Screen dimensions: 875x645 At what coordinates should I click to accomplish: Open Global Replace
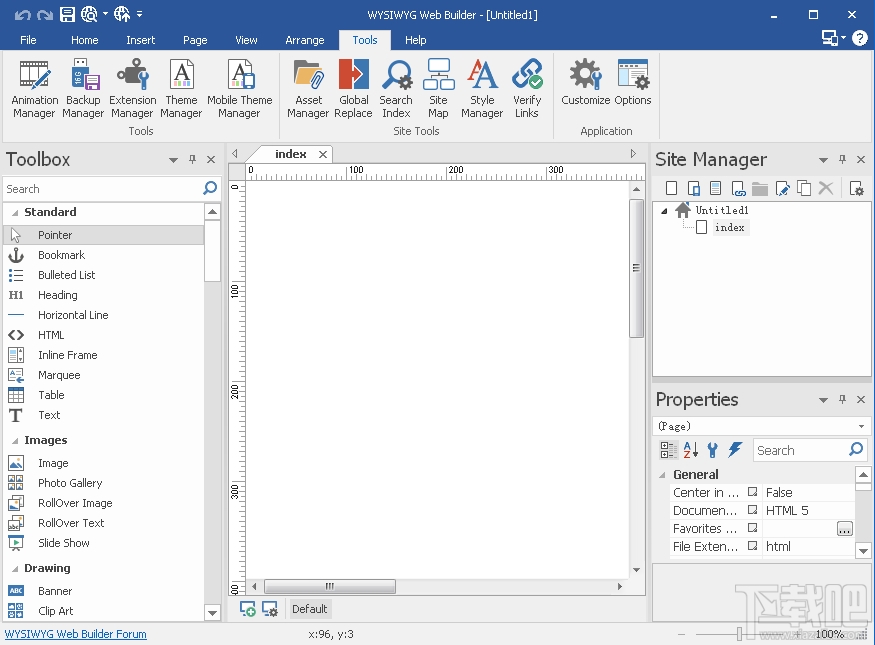353,88
